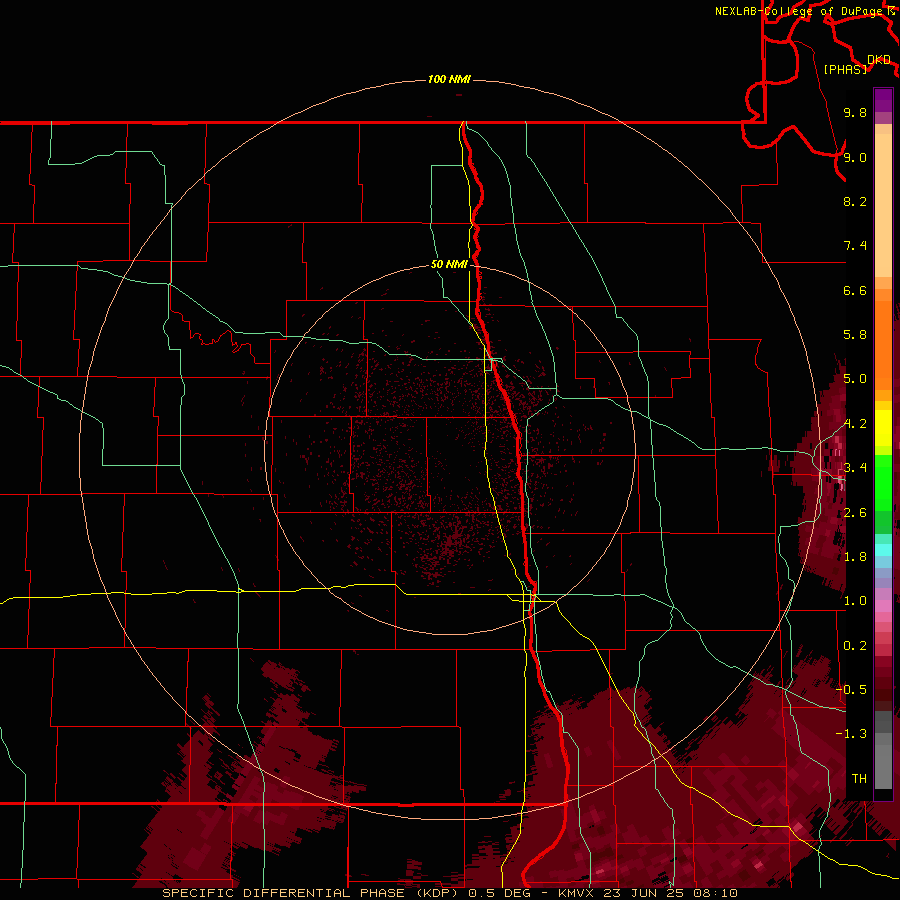The height and width of the screenshot is (900, 900).
Task: Select the cyan band of the color bar
Action: click(x=883, y=550)
